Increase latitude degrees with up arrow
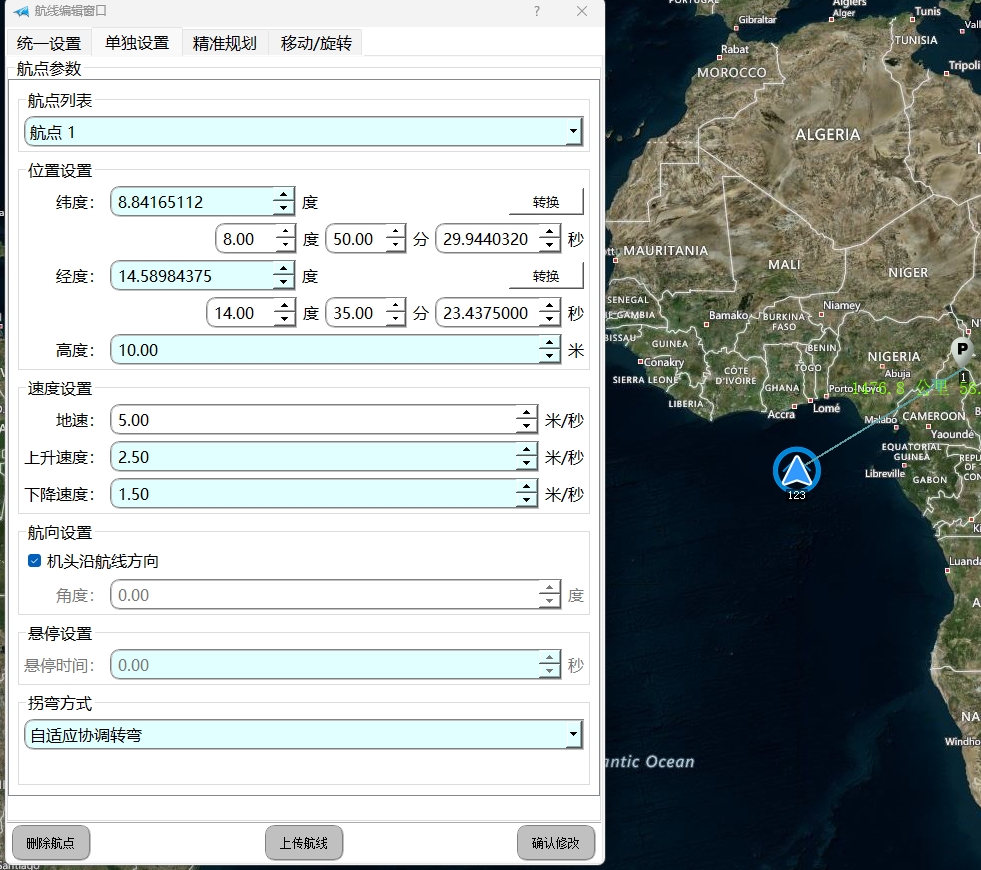The width and height of the screenshot is (981, 870). pos(284,196)
